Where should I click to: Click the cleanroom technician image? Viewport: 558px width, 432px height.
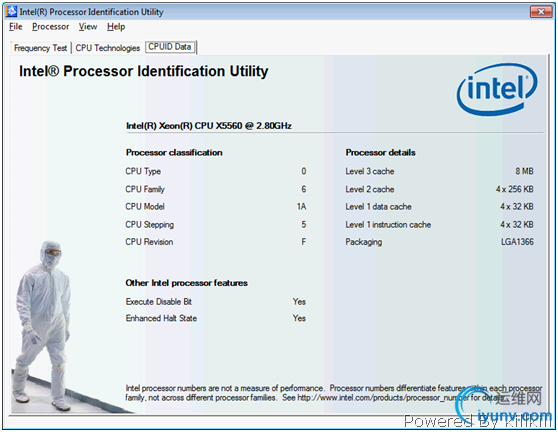point(42,326)
